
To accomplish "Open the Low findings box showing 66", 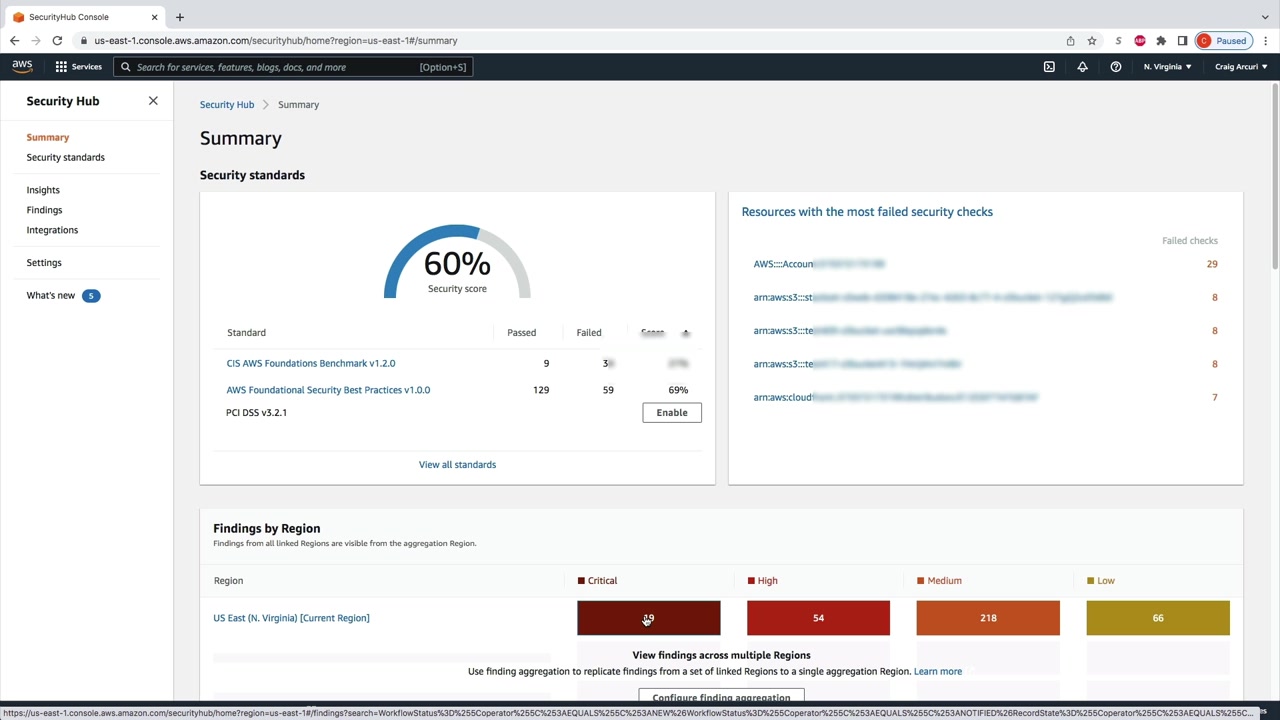I will pyautogui.click(x=1158, y=618).
